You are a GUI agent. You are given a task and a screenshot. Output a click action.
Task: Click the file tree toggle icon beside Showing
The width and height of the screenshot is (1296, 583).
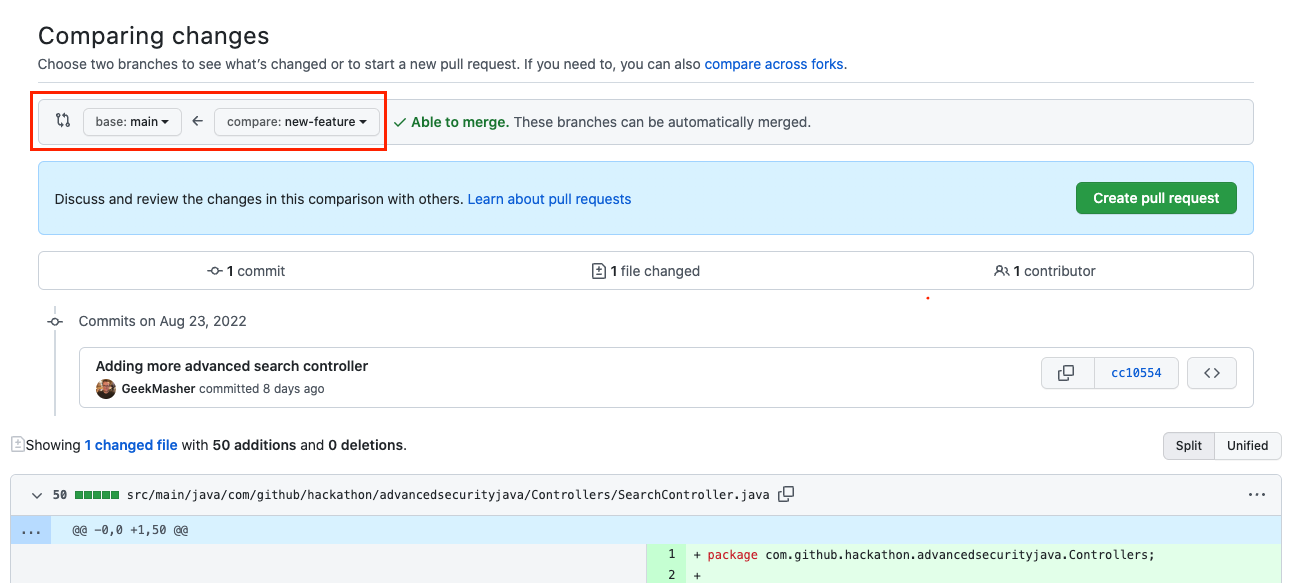pyautogui.click(x=17, y=444)
